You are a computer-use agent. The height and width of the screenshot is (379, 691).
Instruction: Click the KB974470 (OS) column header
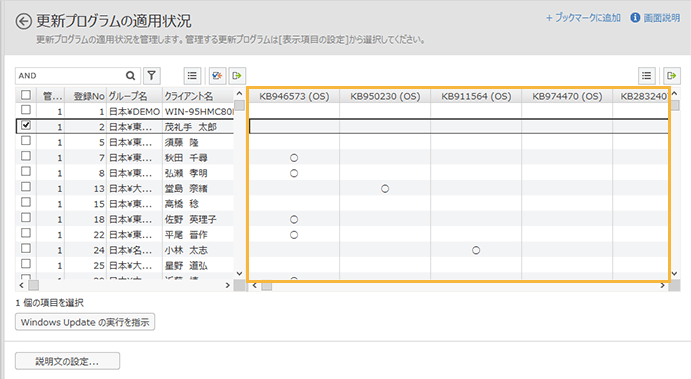point(567,96)
